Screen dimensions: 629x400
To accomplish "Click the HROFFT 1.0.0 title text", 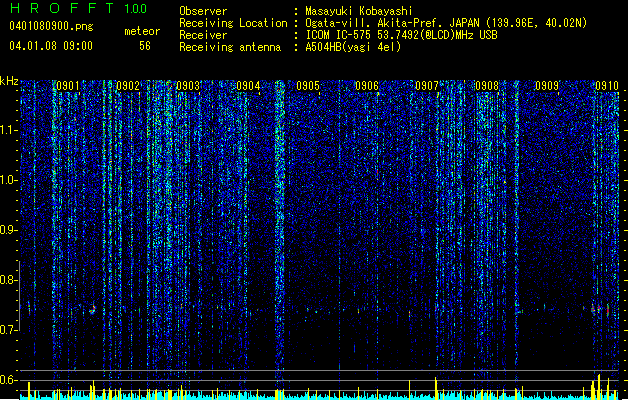I will tap(78, 8).
